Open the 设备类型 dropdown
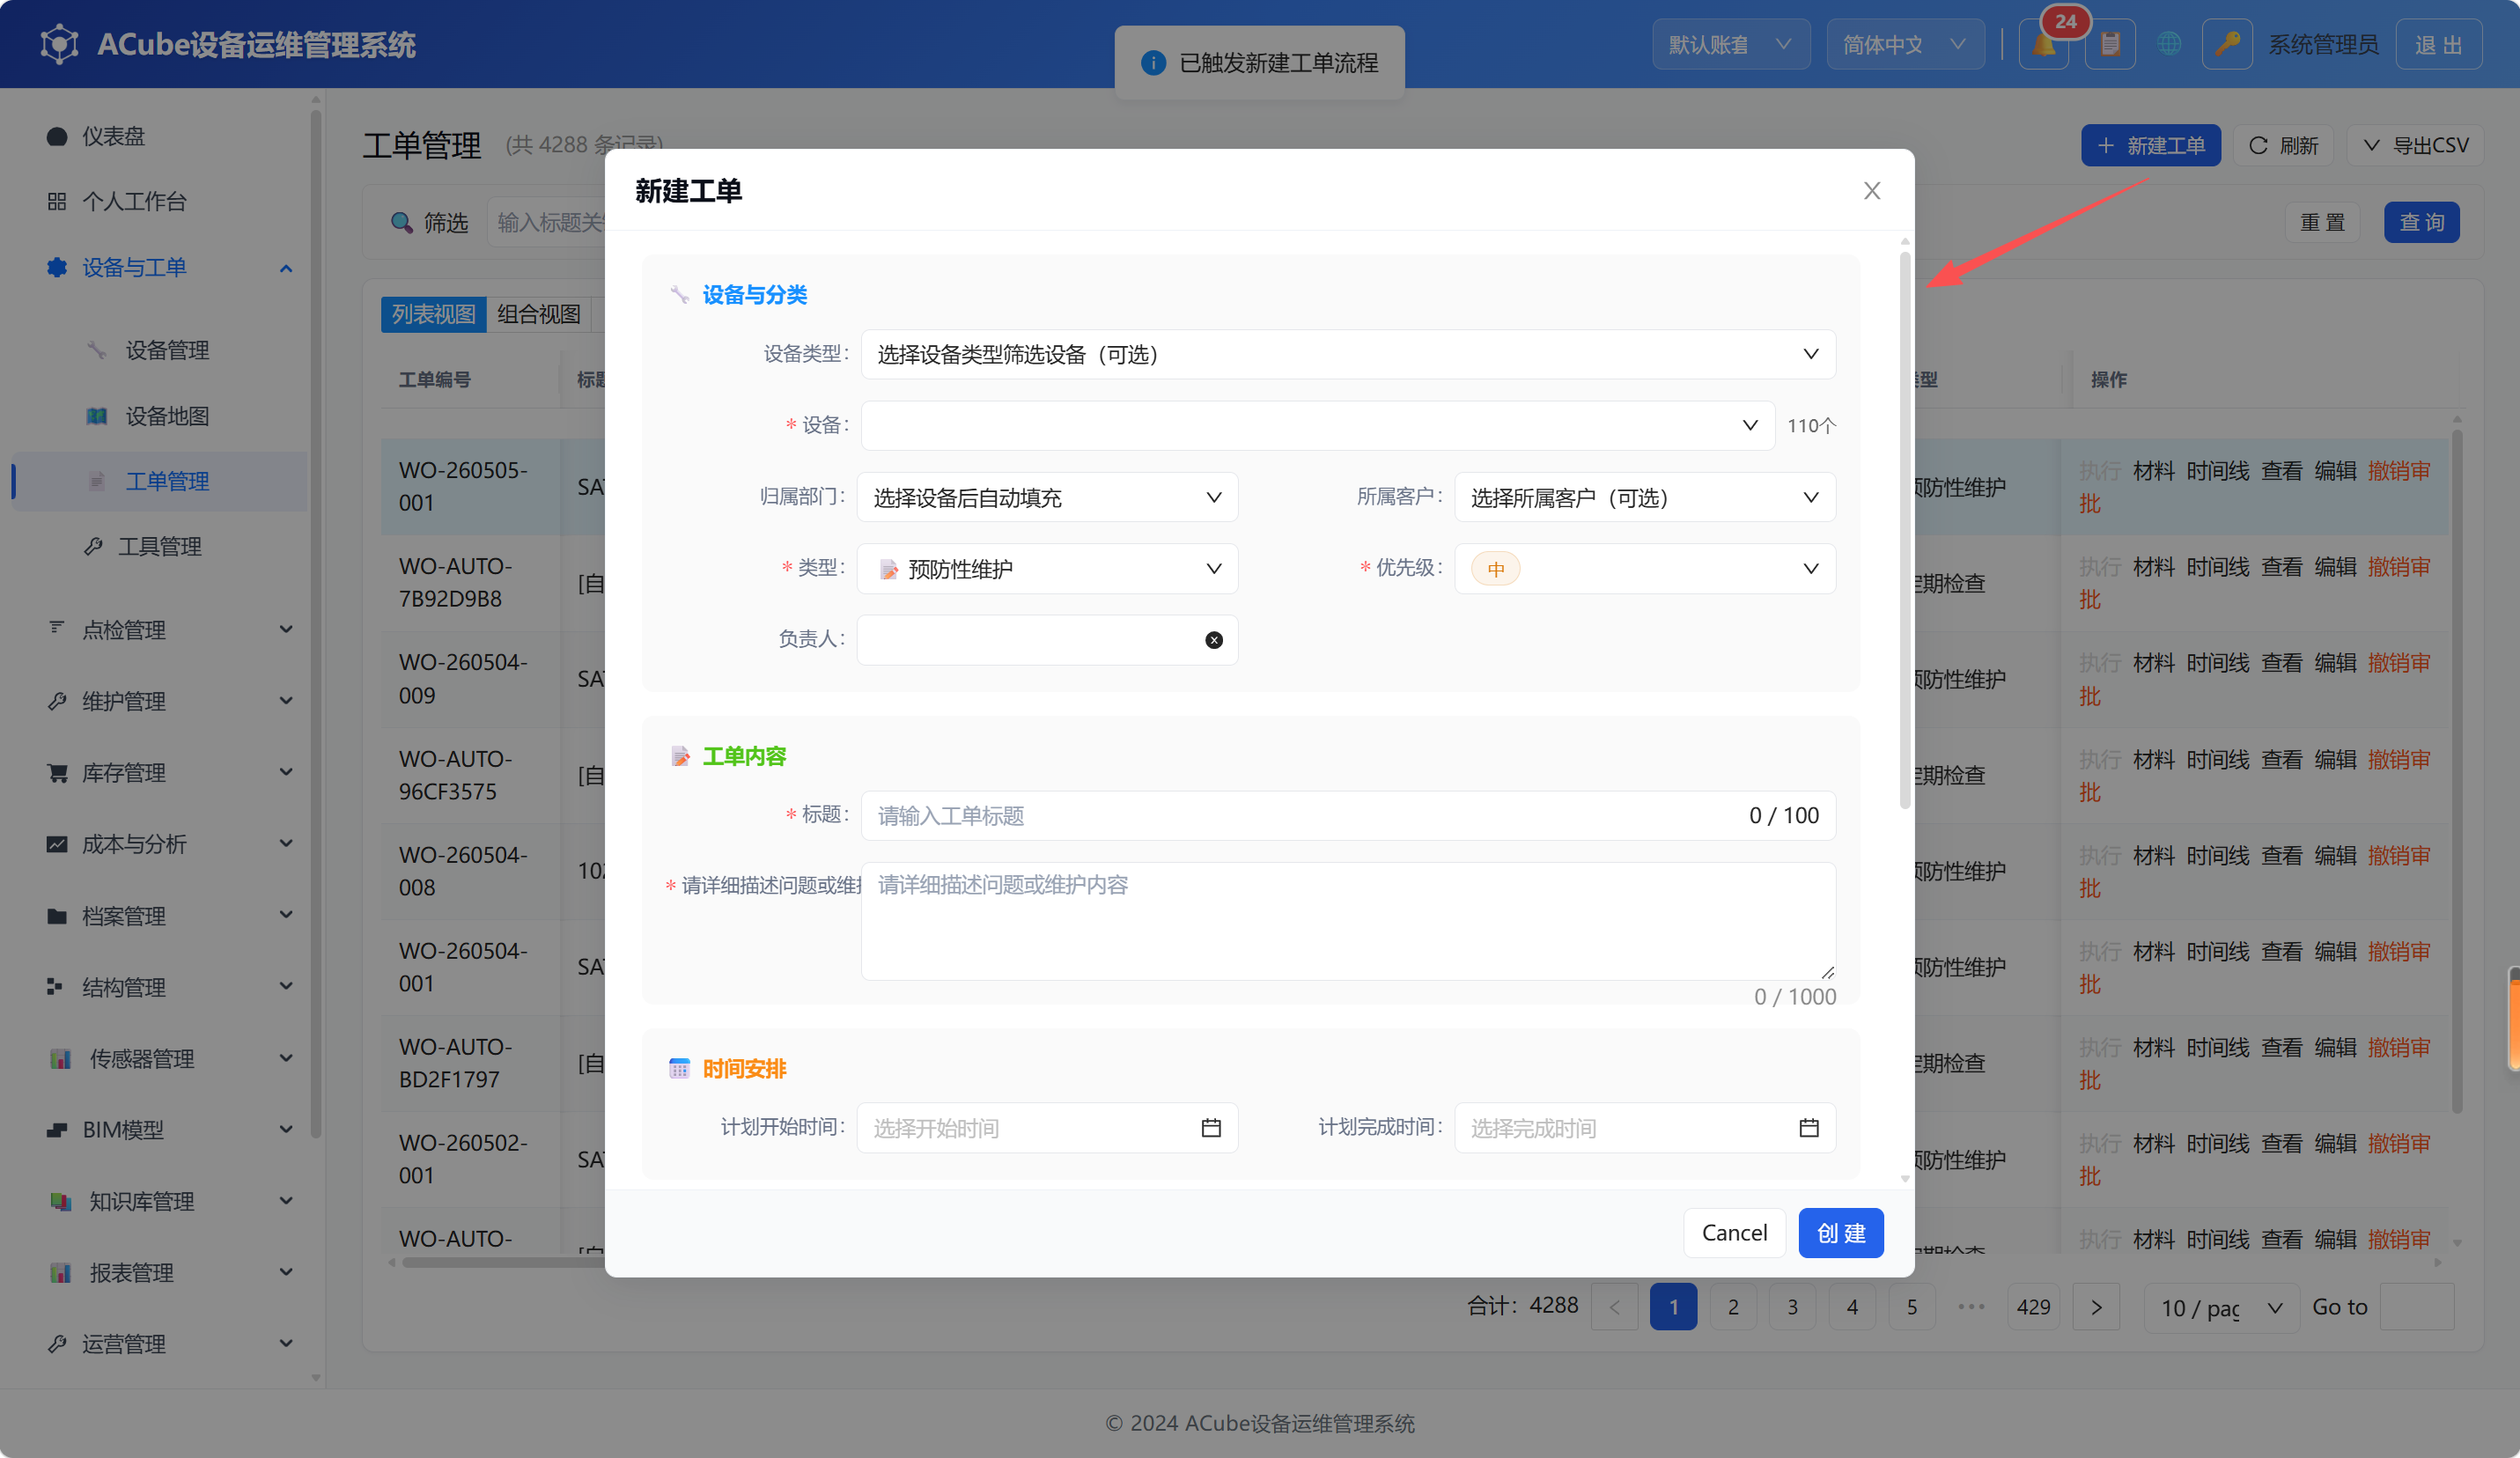Image resolution: width=2520 pixels, height=1458 pixels. point(1348,354)
